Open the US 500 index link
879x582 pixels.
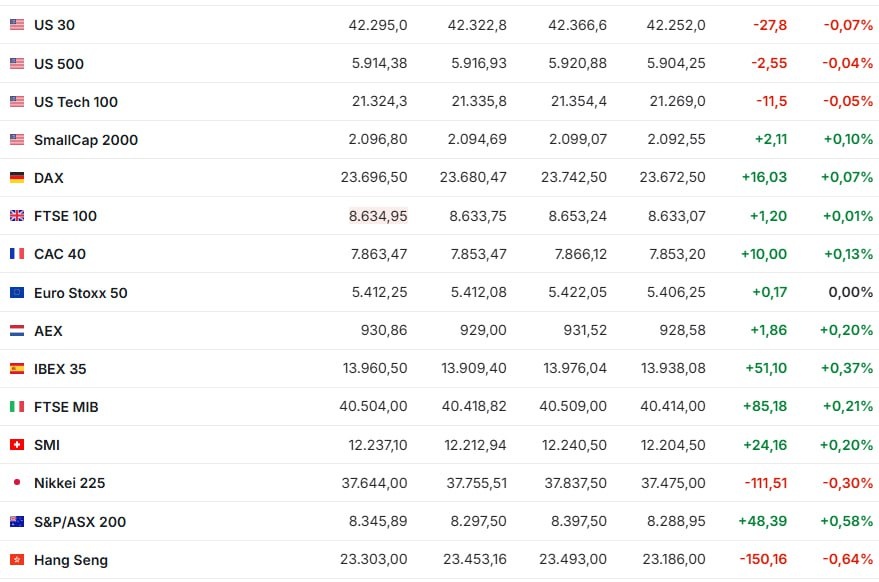click(x=59, y=64)
